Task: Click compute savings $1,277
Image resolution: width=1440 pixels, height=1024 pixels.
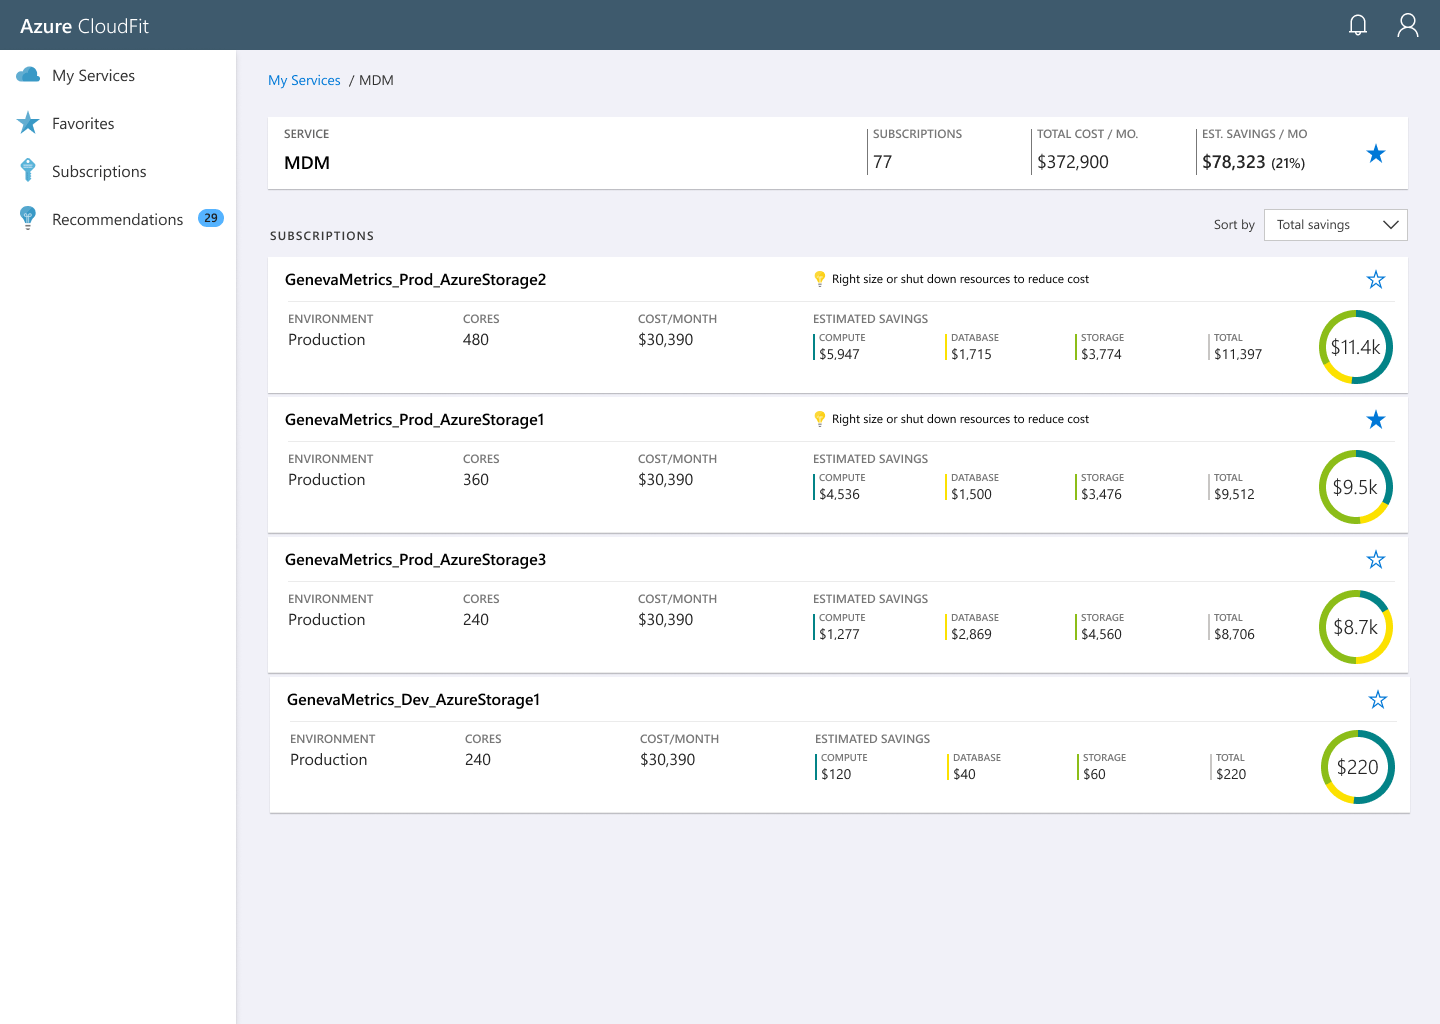Action: point(839,634)
